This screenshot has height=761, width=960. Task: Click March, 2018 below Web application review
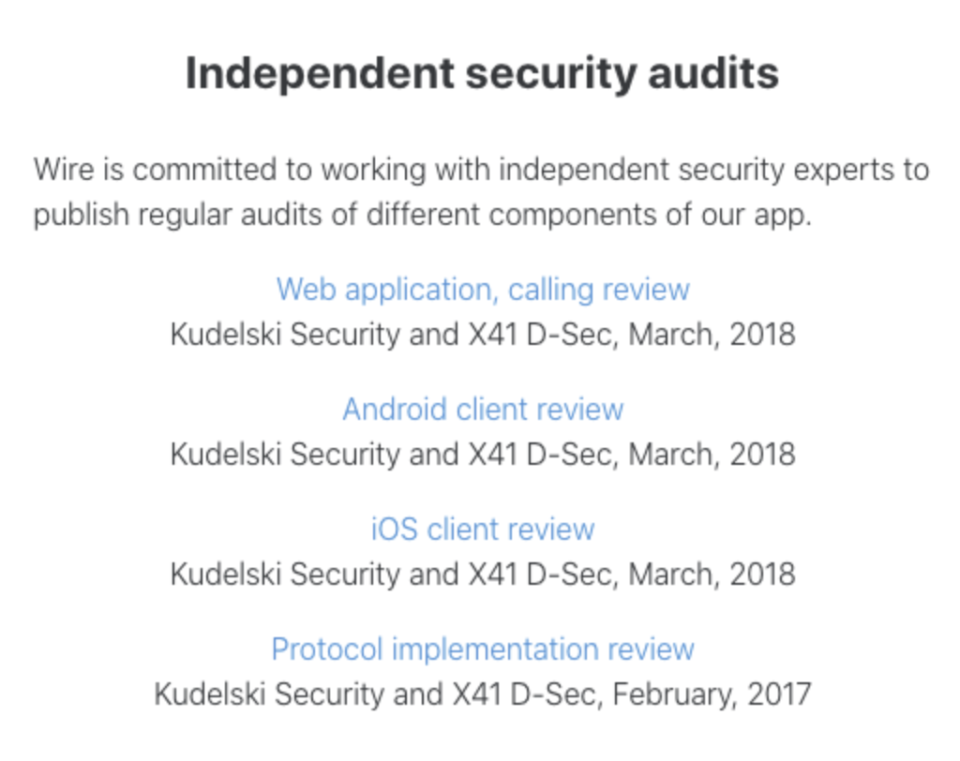click(712, 335)
